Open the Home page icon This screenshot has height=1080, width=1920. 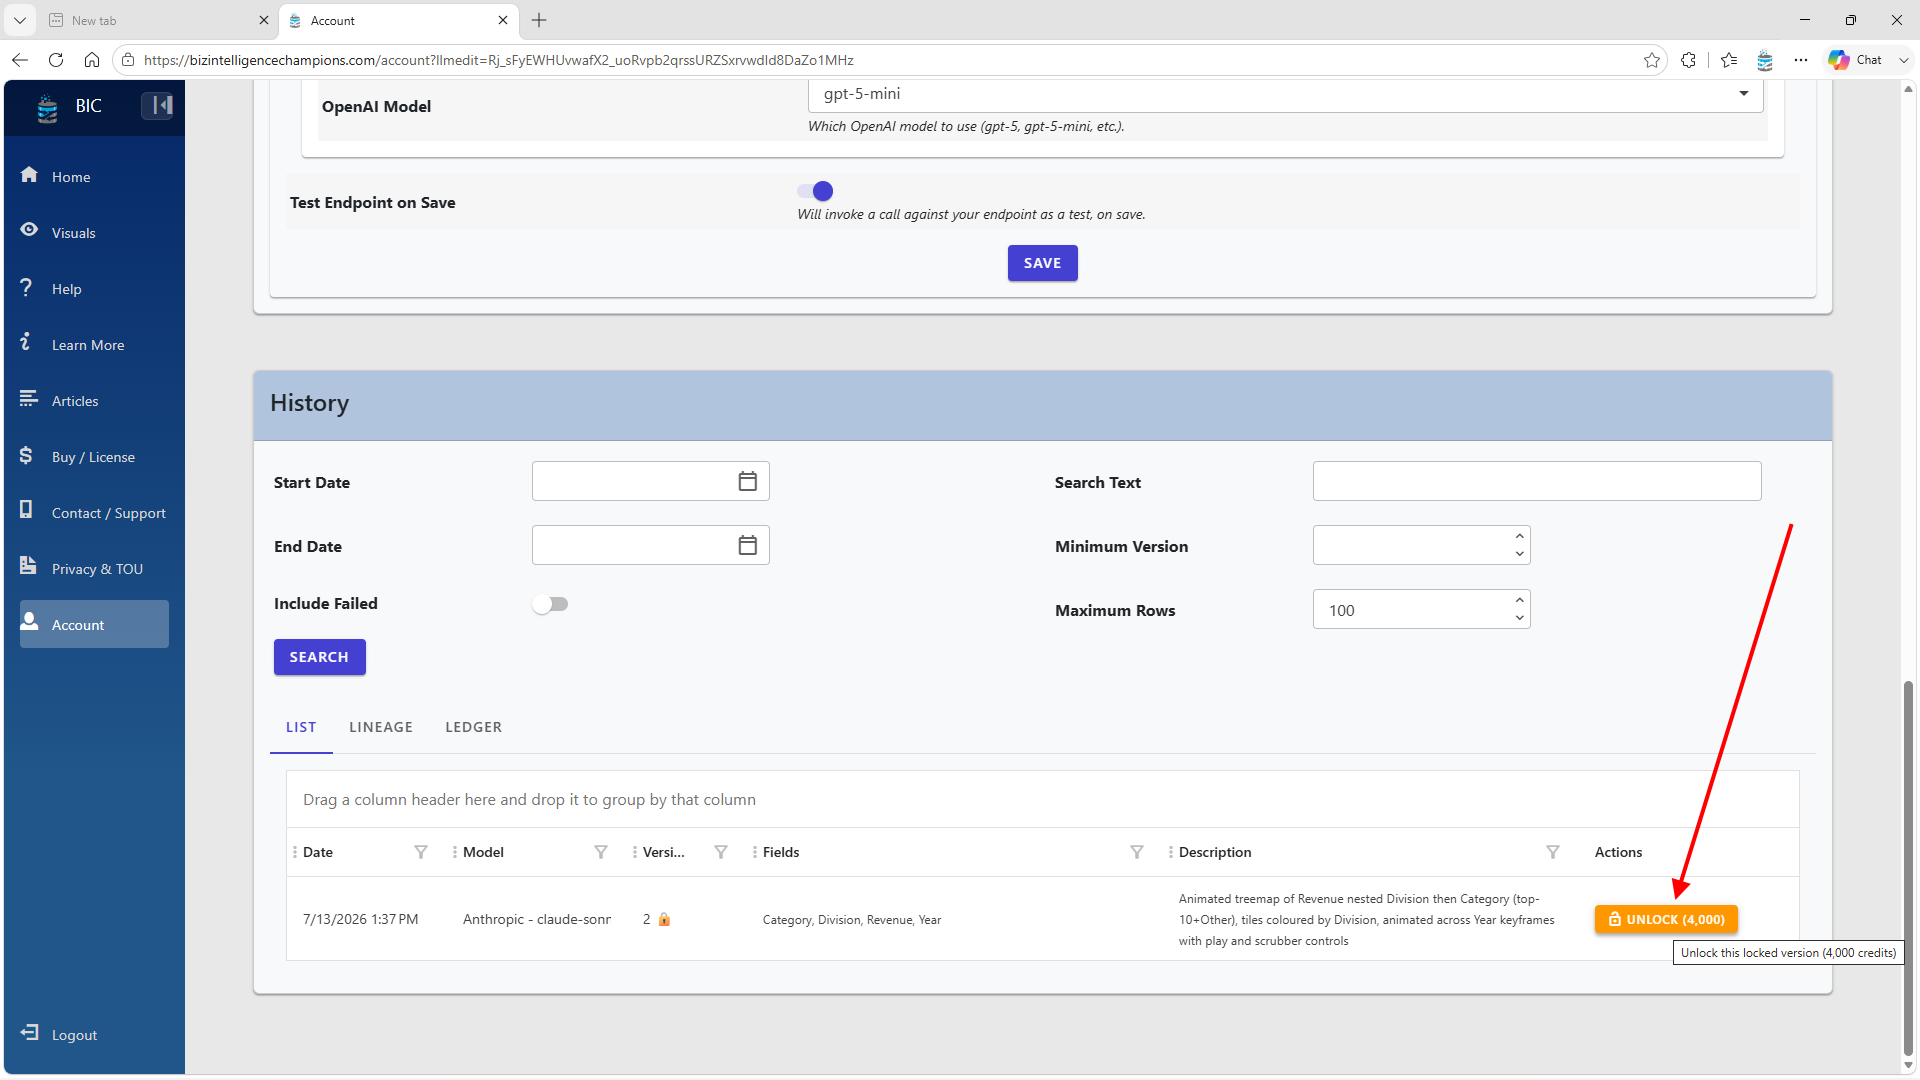click(x=29, y=175)
